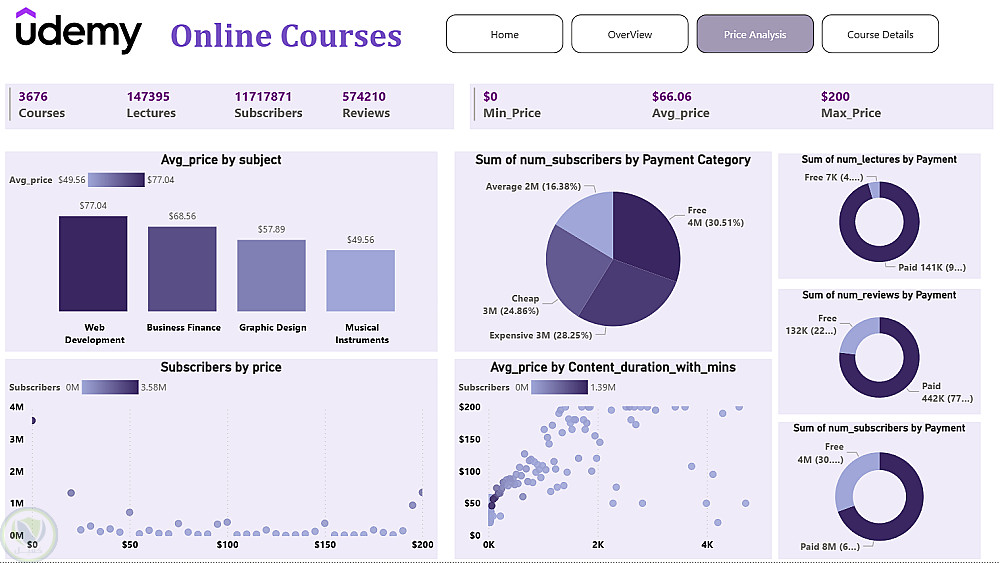Click Sum of num_subscribers by Payment Category title
1000x563 pixels.
coord(613,160)
